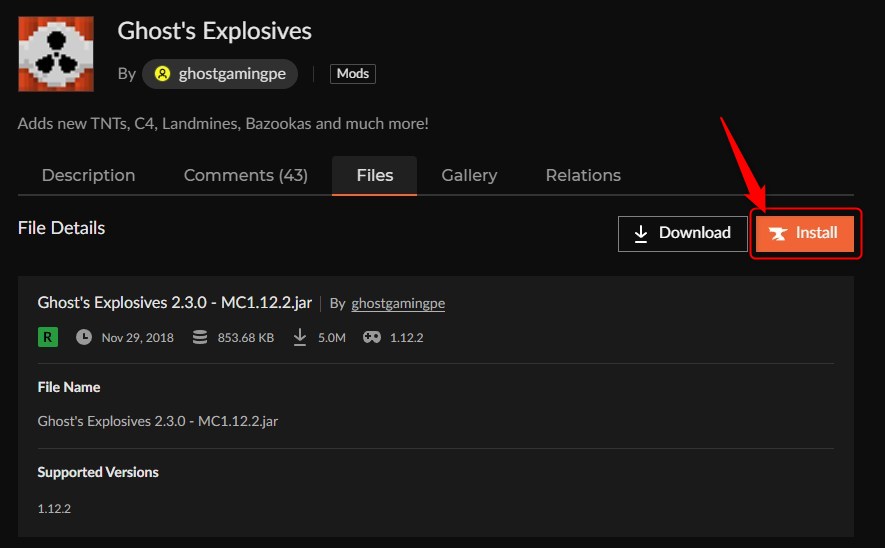The height and width of the screenshot is (548, 885).
Task: Click the File Details heading
Action: [62, 228]
